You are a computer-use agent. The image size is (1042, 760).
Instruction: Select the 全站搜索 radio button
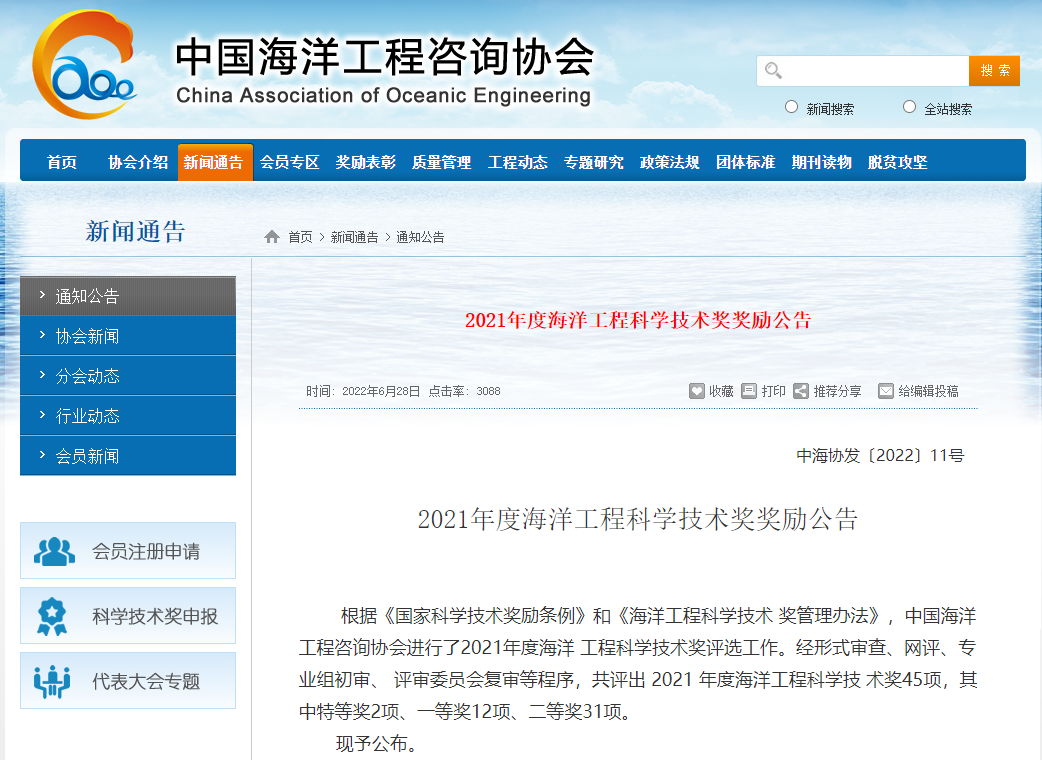coord(909,107)
